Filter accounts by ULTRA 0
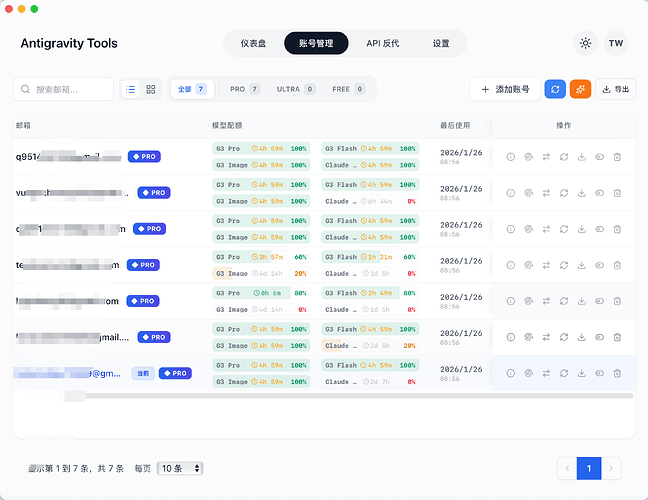Image resolution: width=648 pixels, height=500 pixels. [x=296, y=89]
